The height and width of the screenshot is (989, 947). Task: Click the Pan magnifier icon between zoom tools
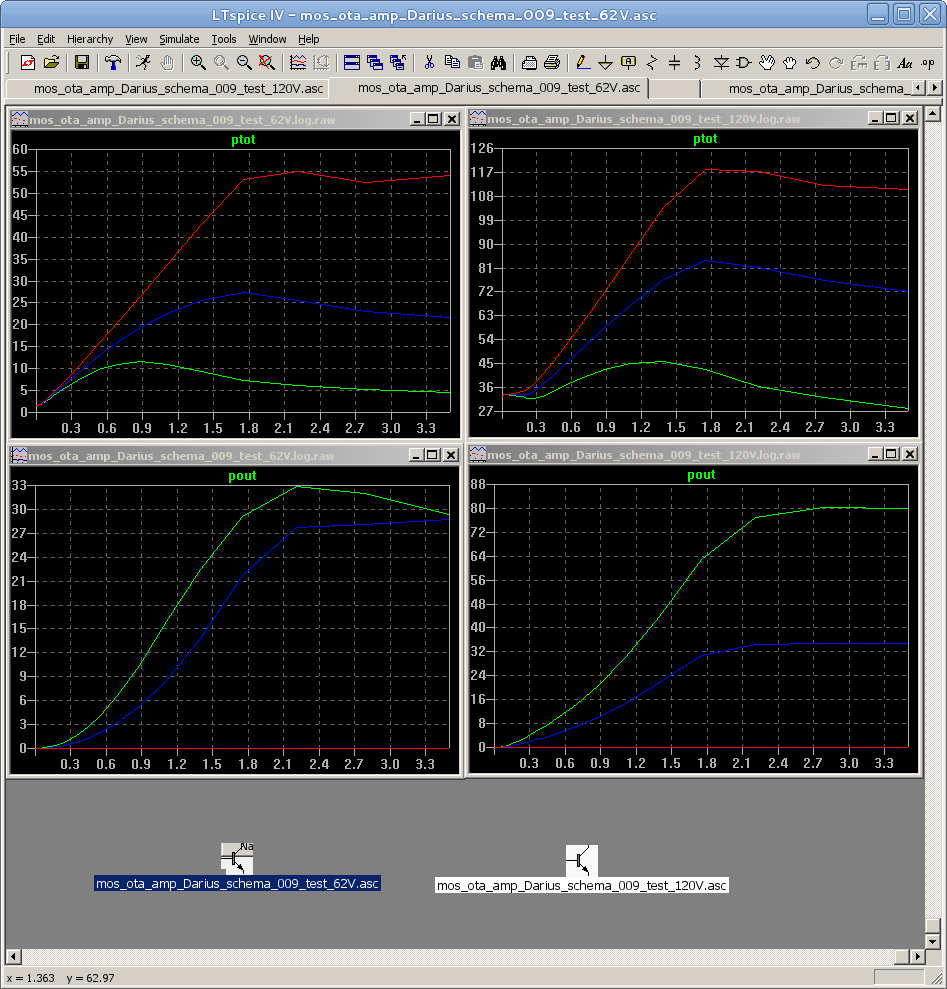[221, 62]
